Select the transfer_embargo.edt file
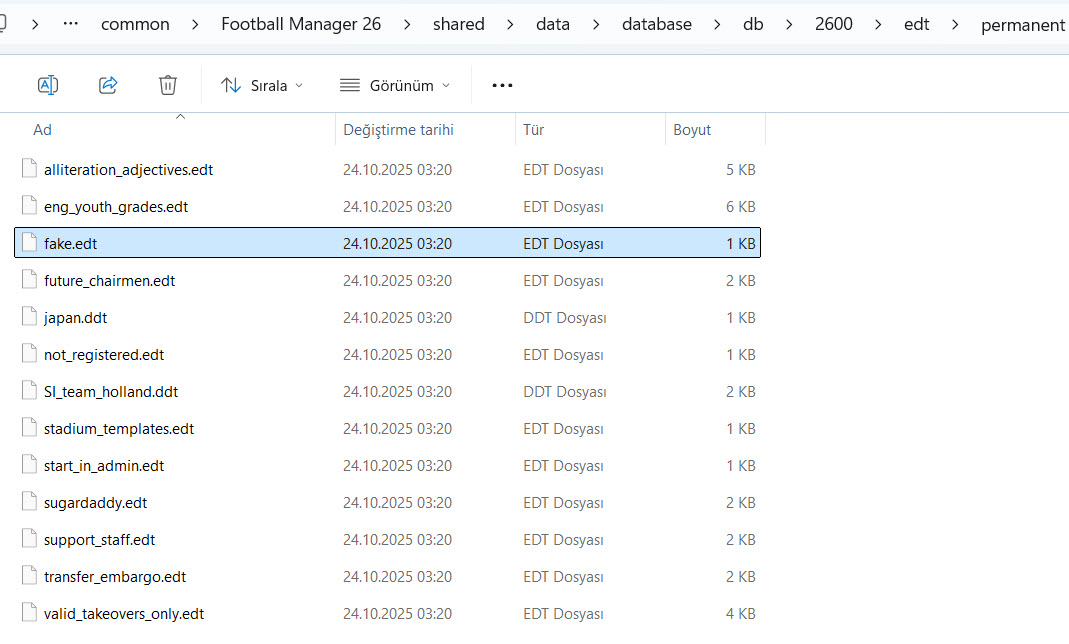Viewport: 1069px width, 644px height. coord(115,577)
